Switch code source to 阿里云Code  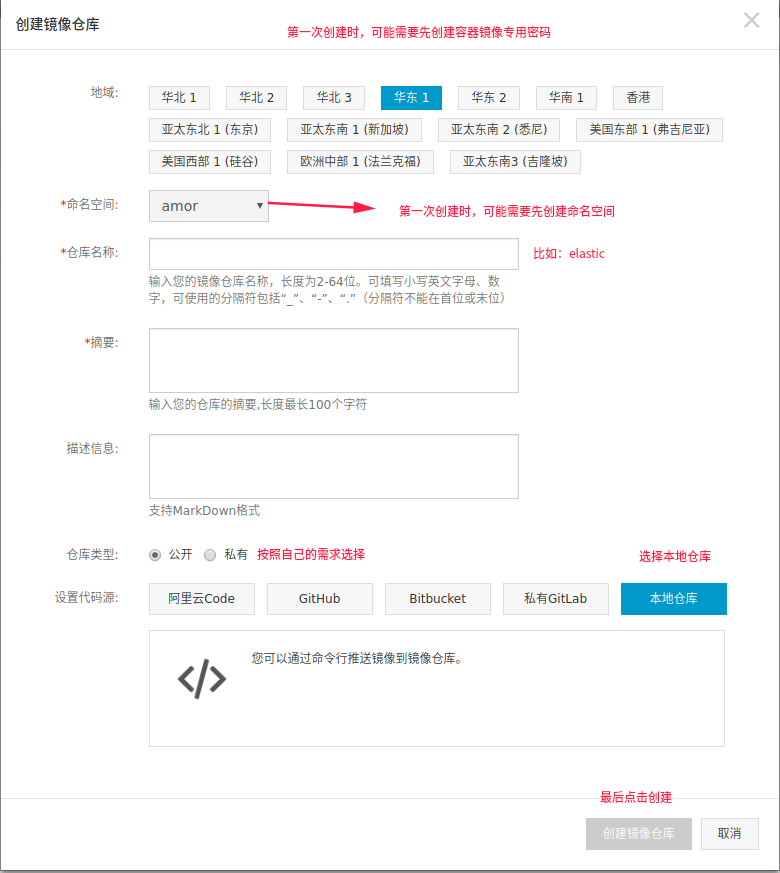202,599
